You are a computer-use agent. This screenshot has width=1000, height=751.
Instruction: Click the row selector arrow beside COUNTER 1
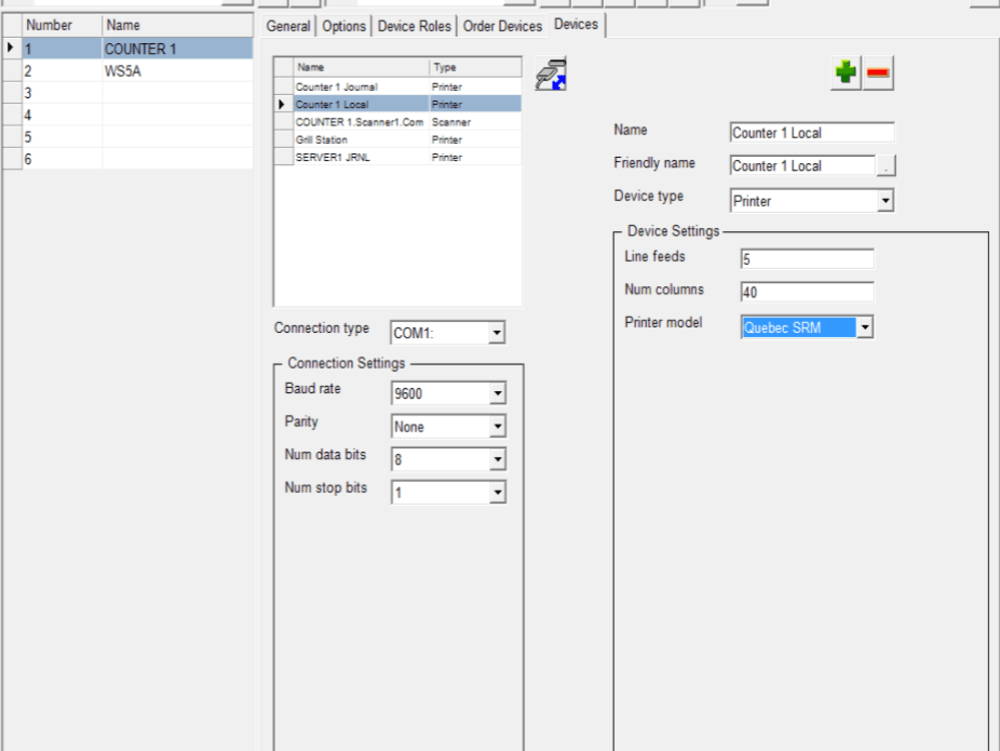click(x=8, y=46)
